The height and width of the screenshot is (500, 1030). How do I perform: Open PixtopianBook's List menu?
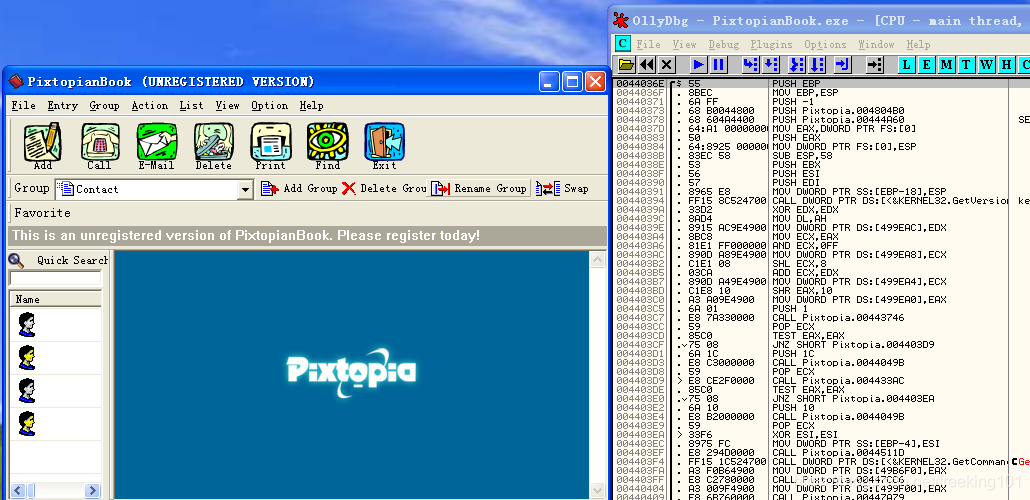click(x=191, y=105)
